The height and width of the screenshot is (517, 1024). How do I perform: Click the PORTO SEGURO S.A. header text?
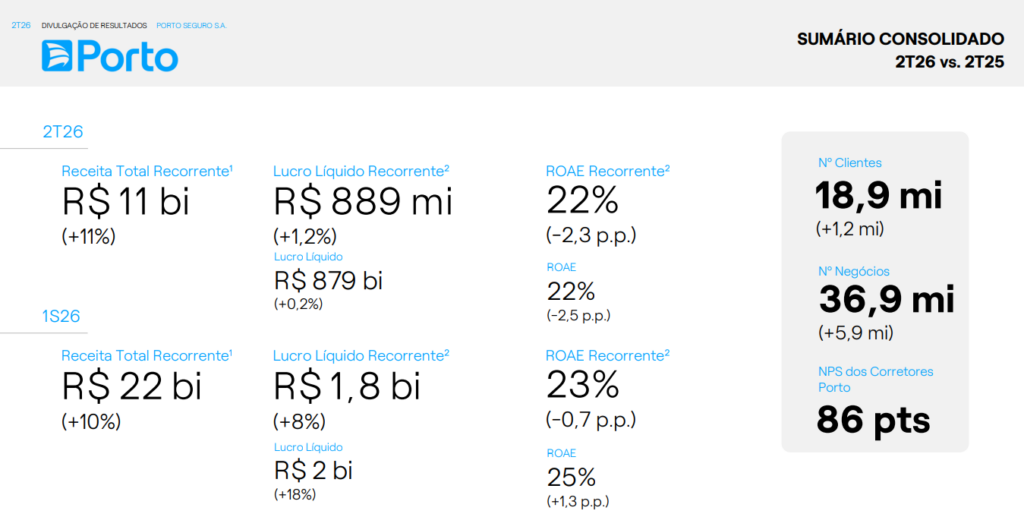192,25
